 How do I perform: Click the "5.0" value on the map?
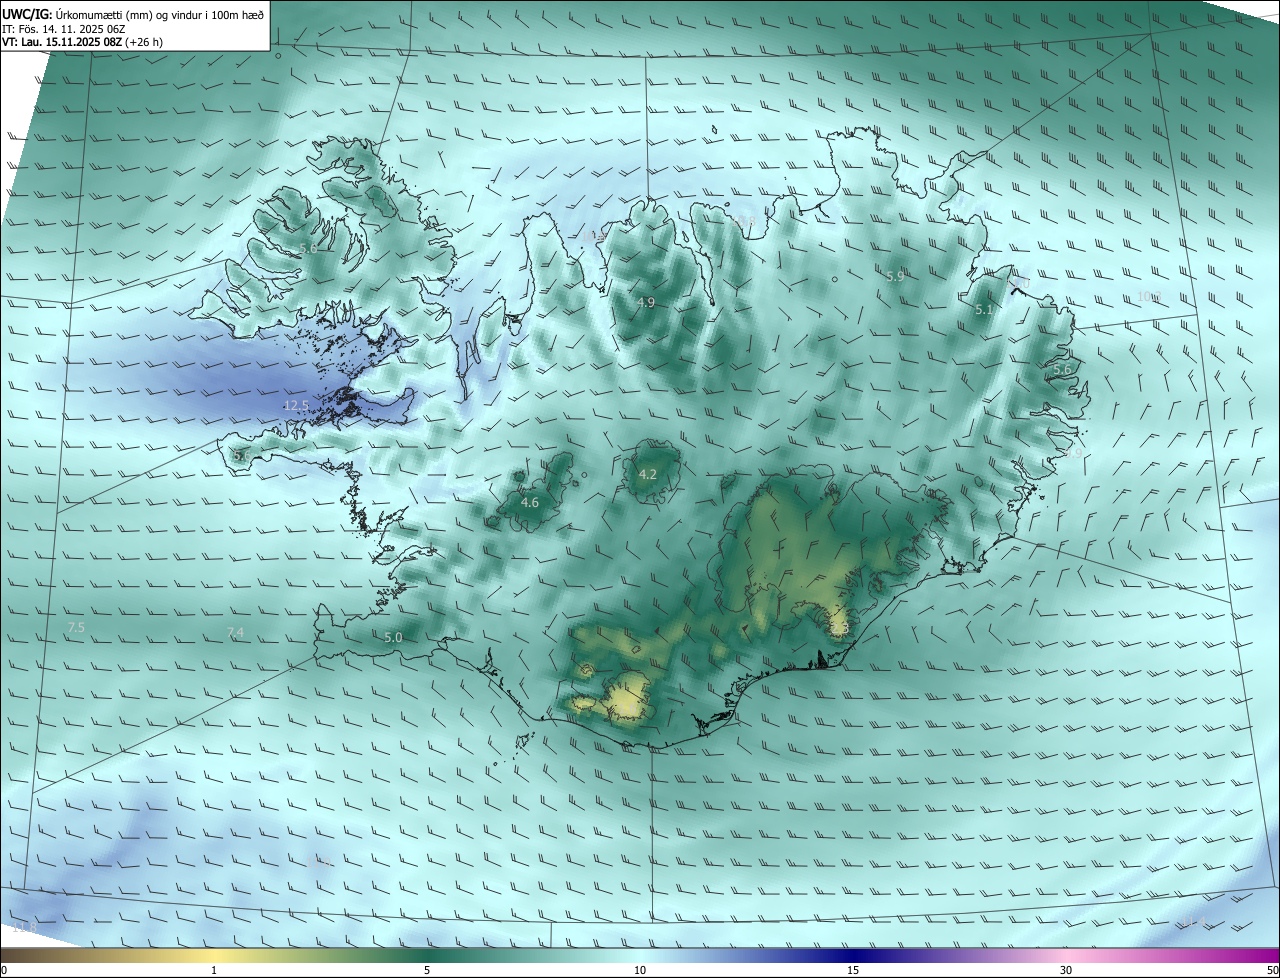pos(393,637)
